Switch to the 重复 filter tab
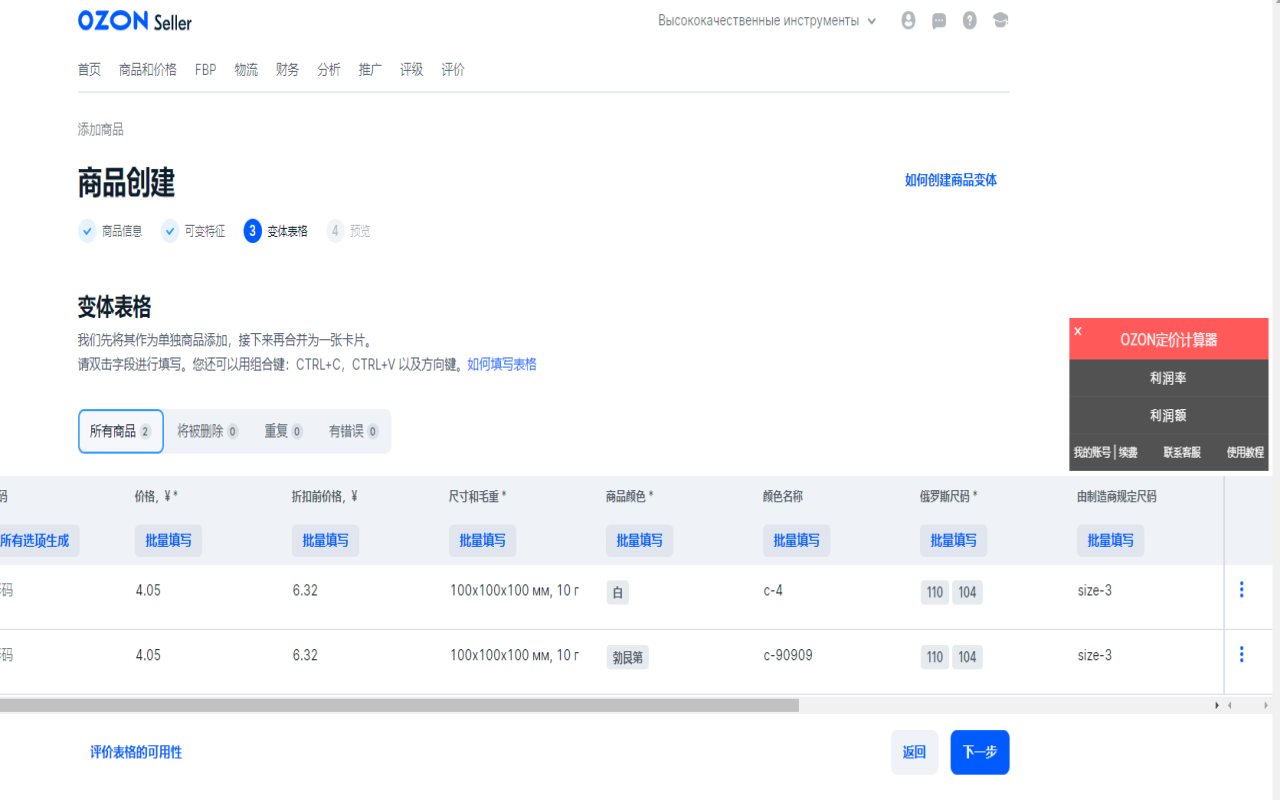 pyautogui.click(x=283, y=431)
